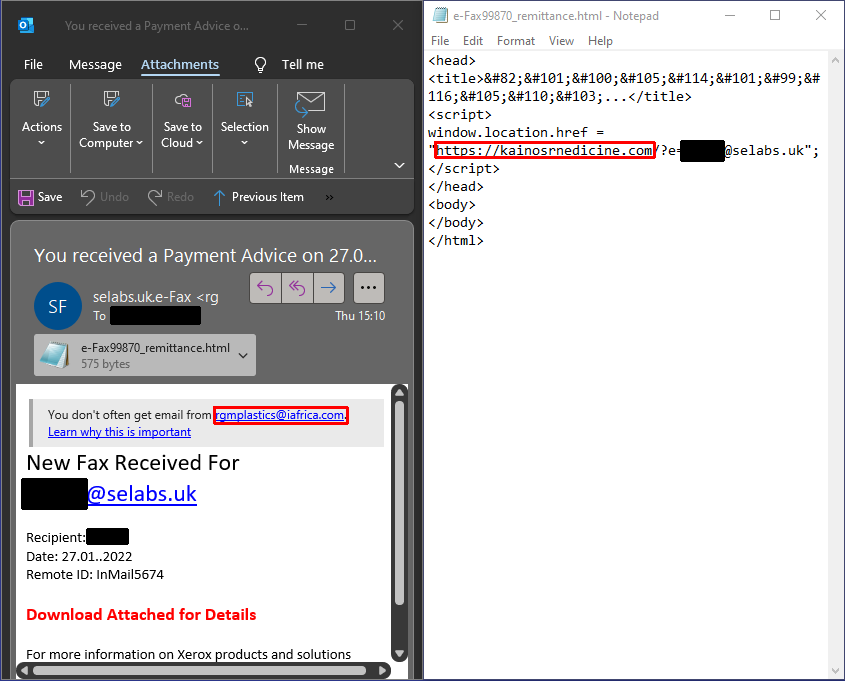Viewport: 845px width, 681px height.
Task: Click the horizontal scrollbar left arrow
Action: click(x=23, y=670)
